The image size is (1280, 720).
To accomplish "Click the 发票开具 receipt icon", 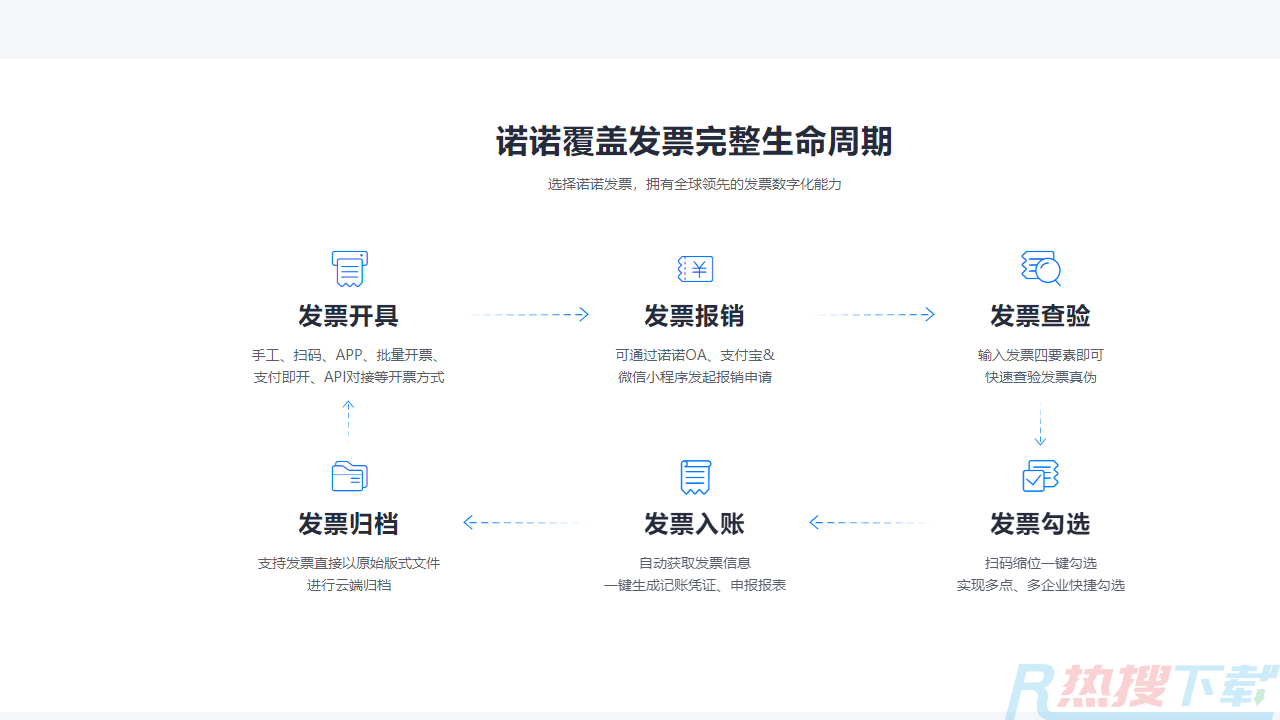I will tap(349, 269).
